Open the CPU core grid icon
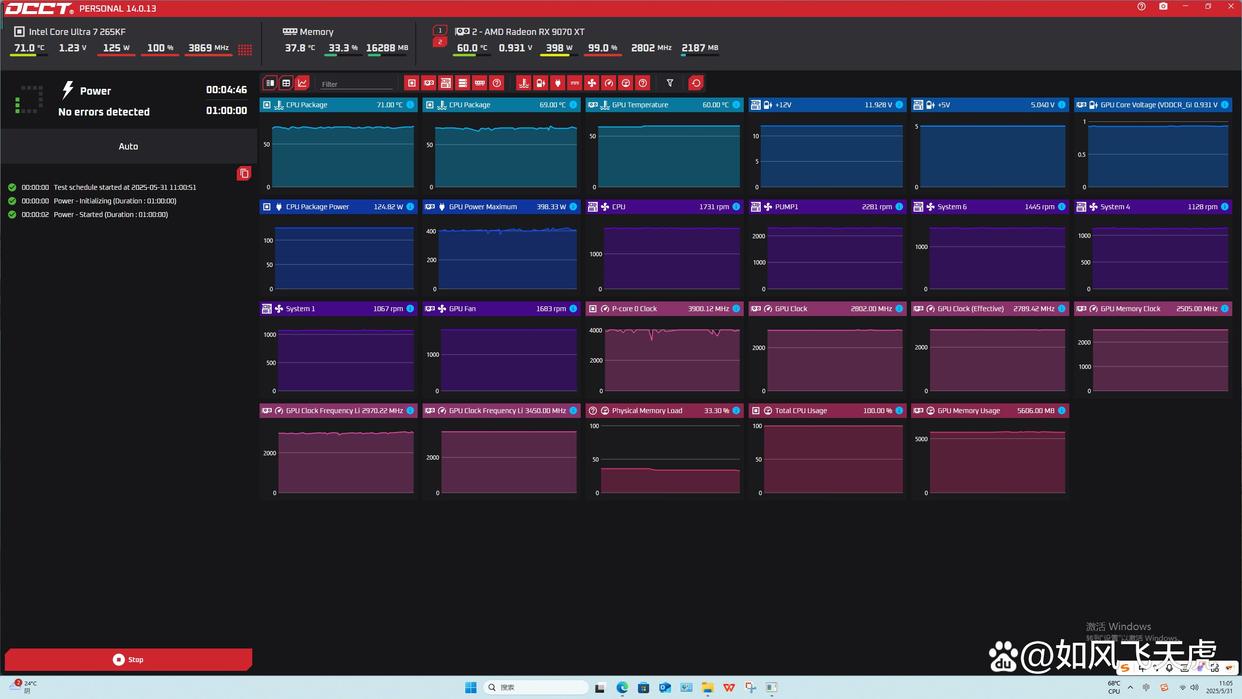 [245, 49]
